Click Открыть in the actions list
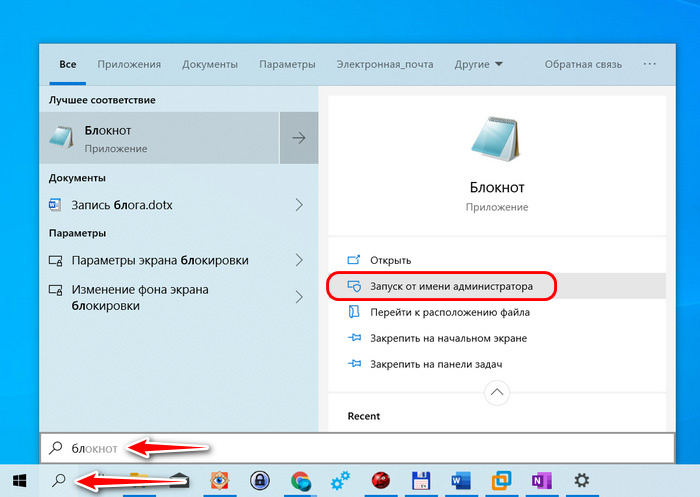Image resolution: width=700 pixels, height=497 pixels. tap(497, 260)
